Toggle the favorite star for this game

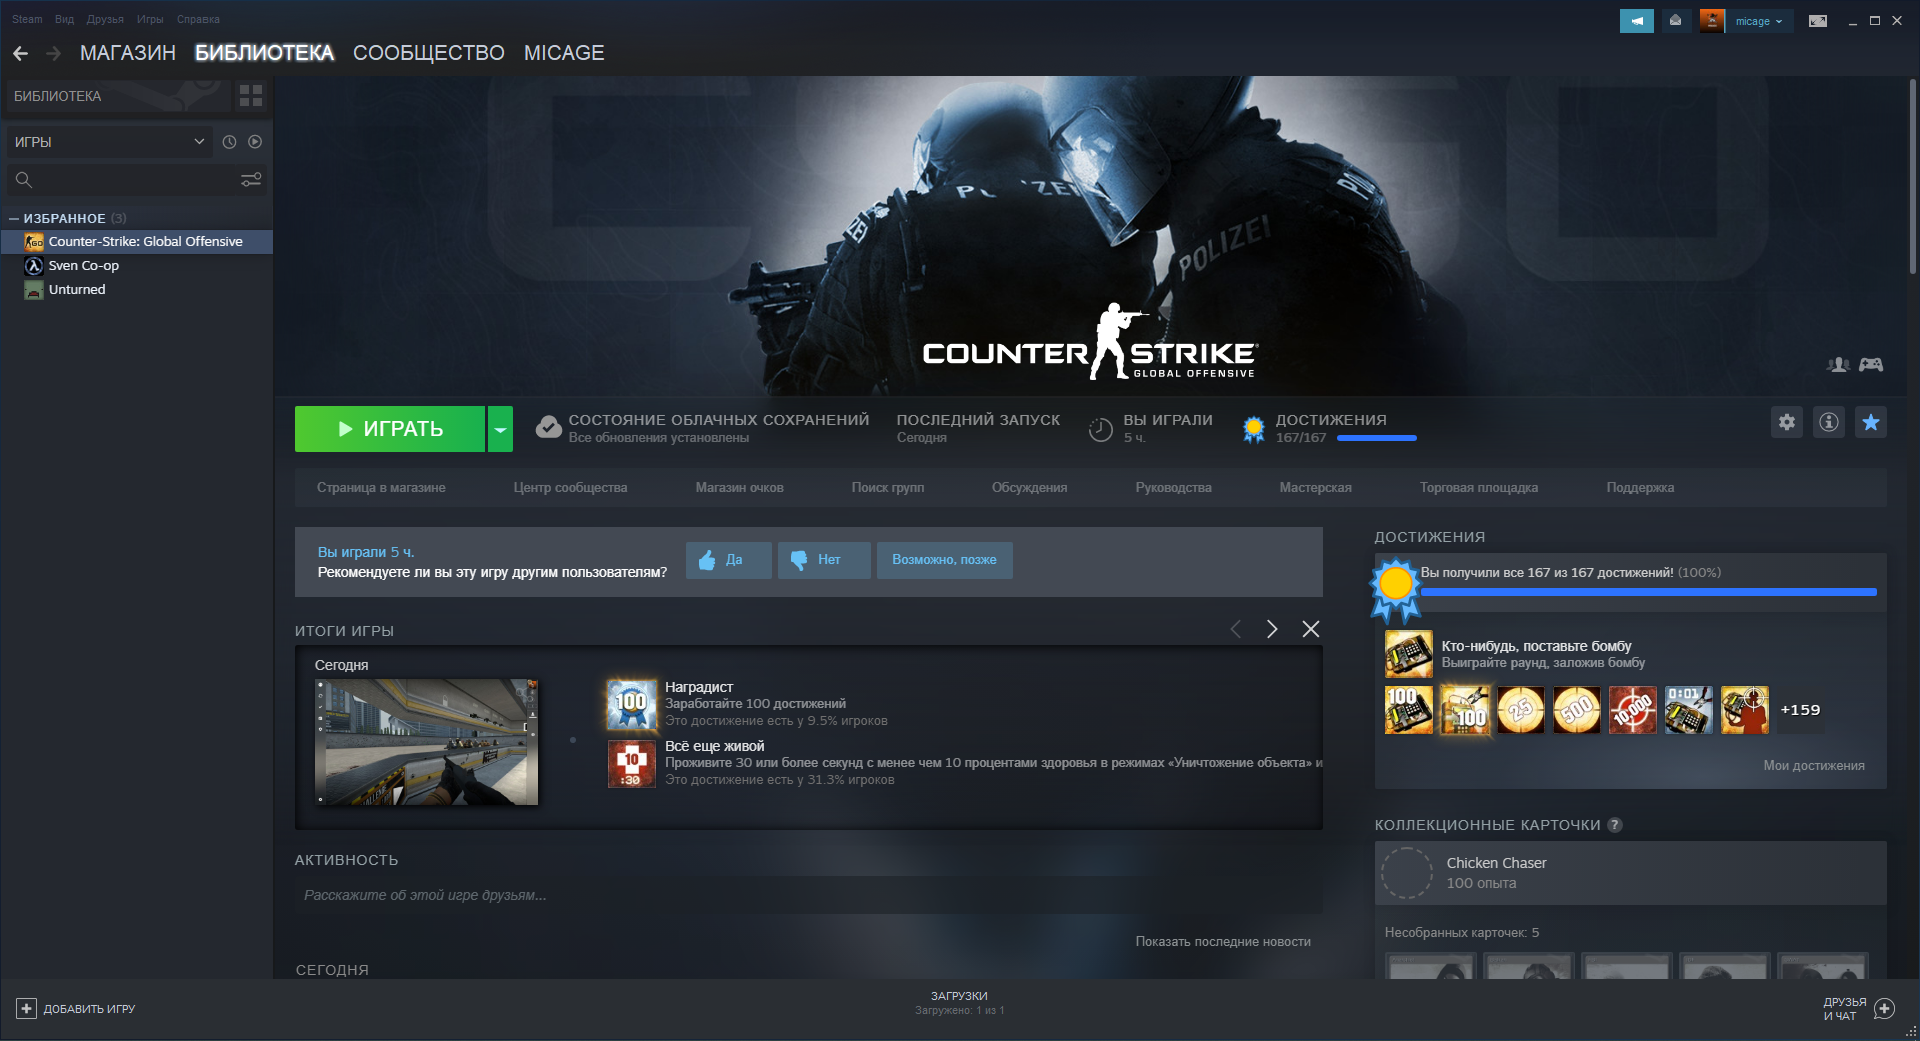point(1871,422)
